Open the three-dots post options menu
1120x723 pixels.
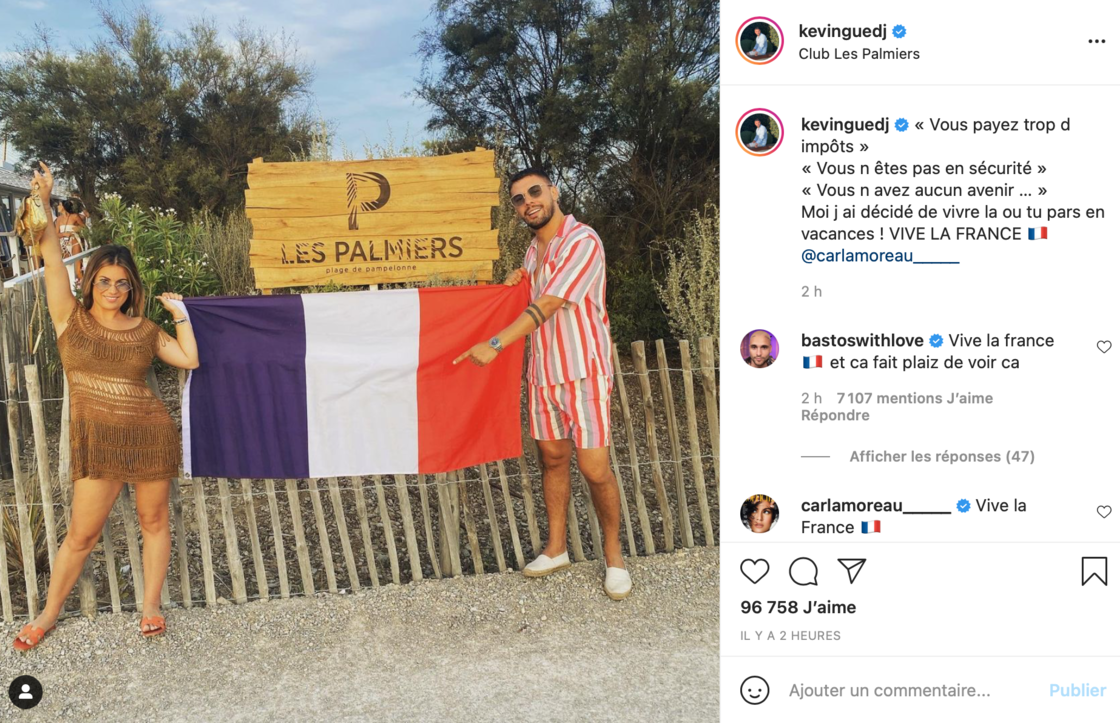[x=1096, y=41]
